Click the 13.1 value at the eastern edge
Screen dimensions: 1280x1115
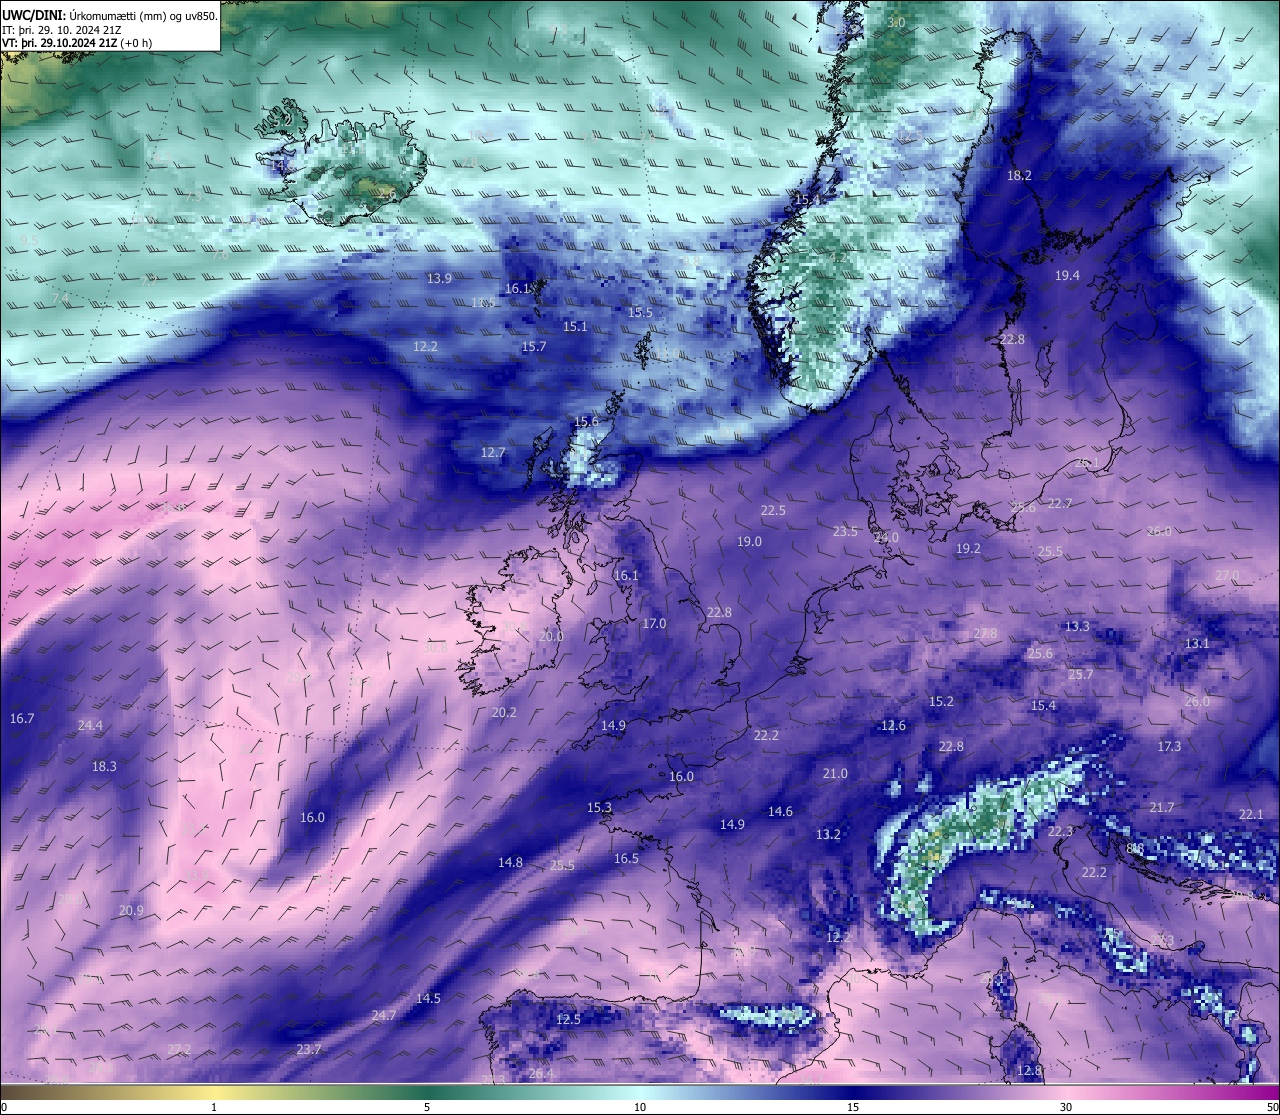pyautogui.click(x=1197, y=643)
